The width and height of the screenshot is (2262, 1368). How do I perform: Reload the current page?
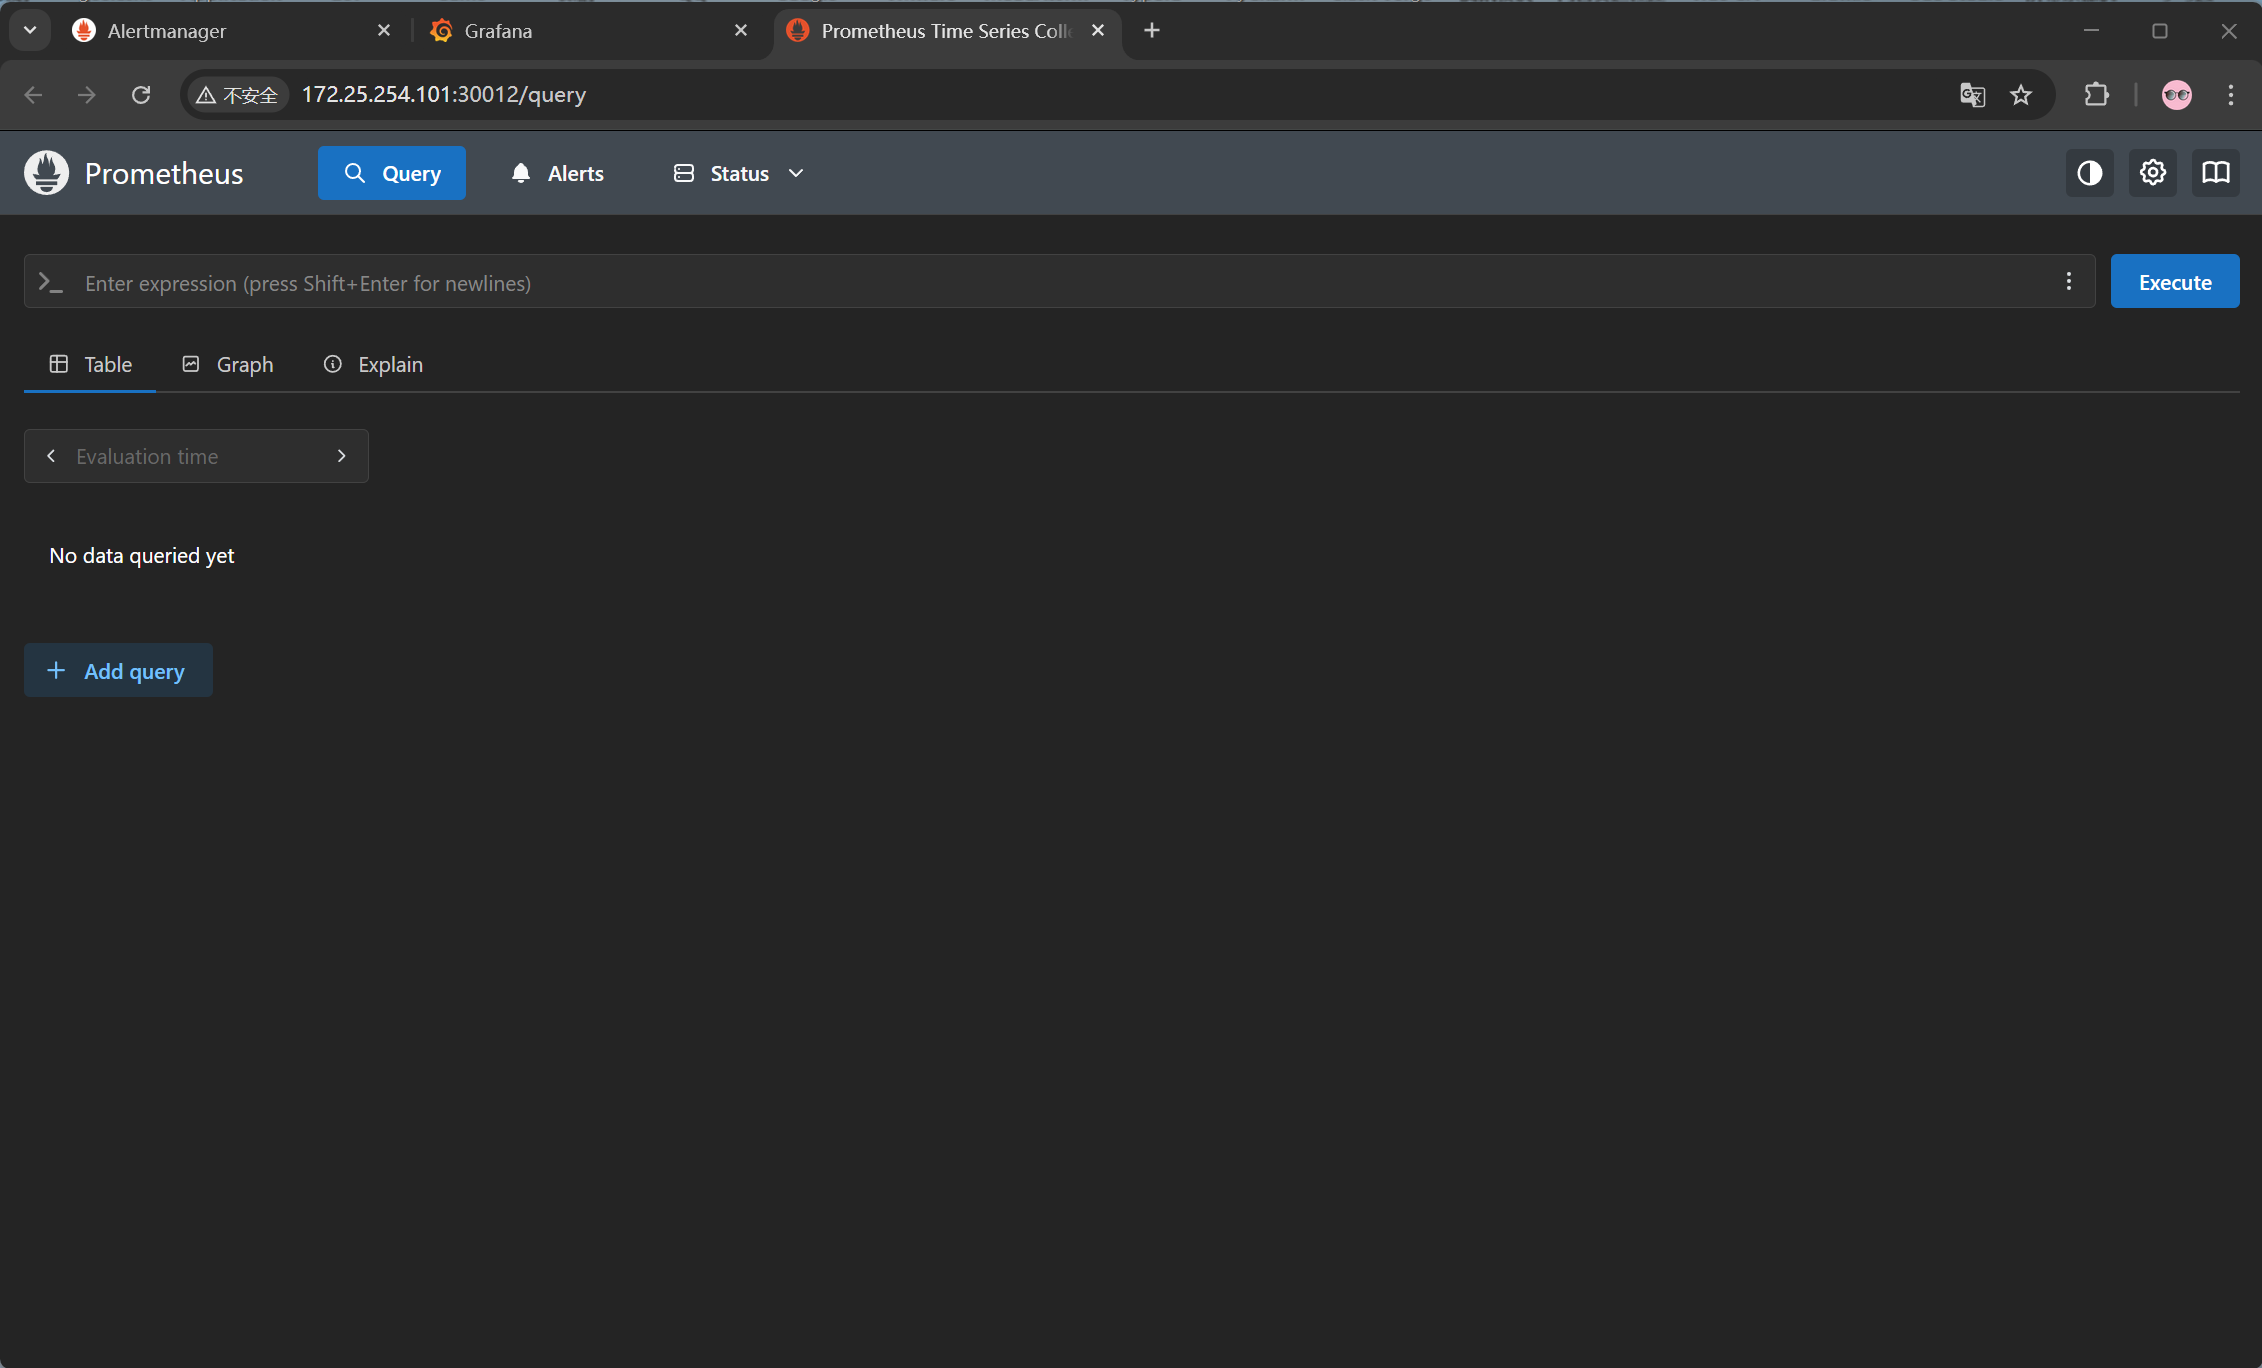click(141, 95)
